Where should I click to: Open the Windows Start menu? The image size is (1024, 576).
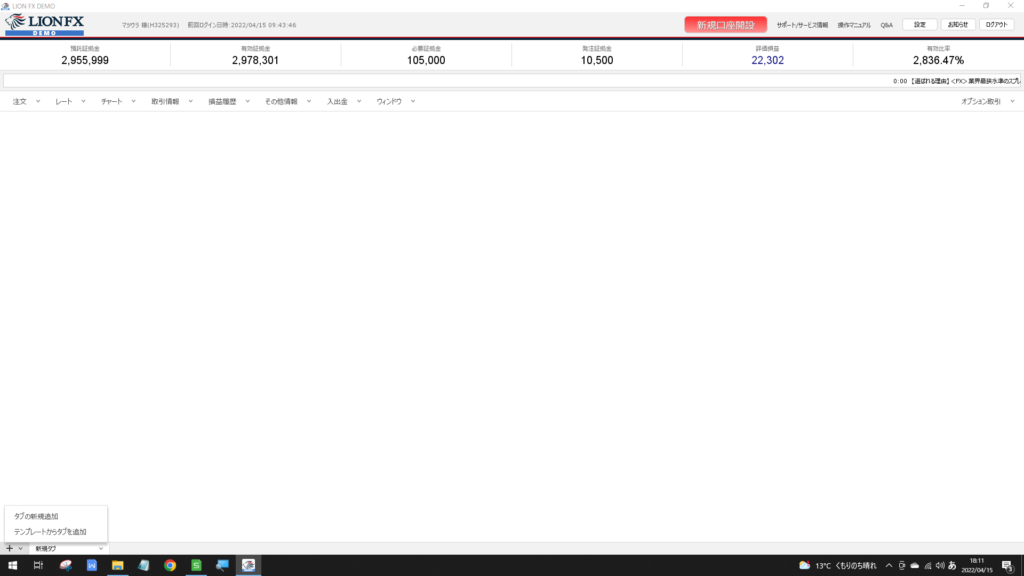coord(12,566)
